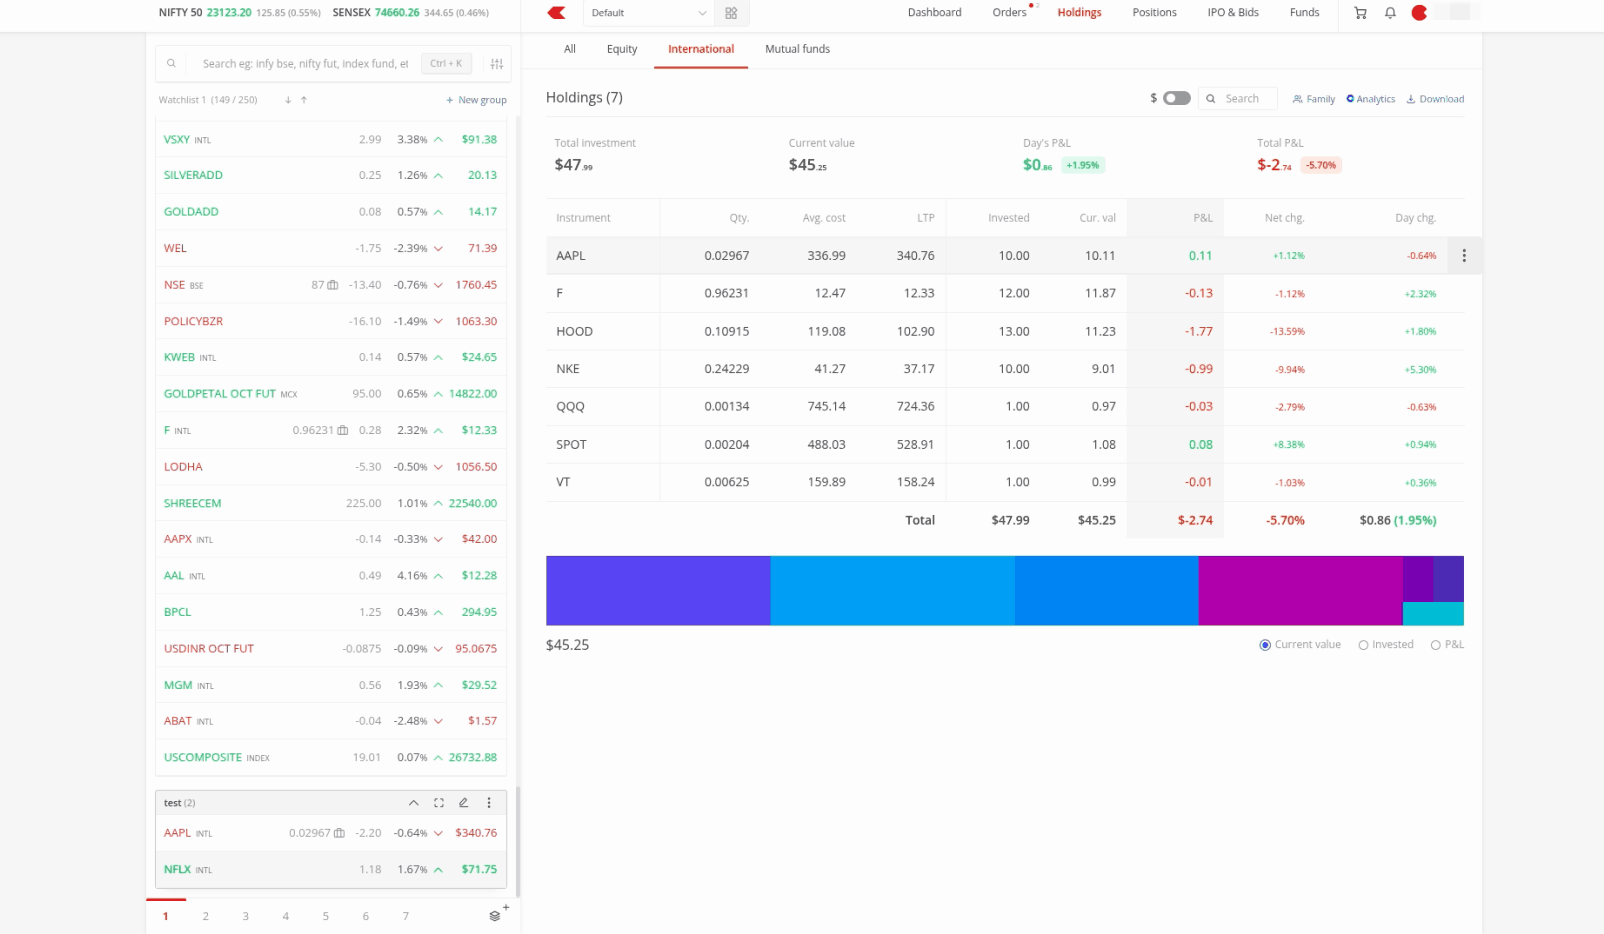Click the Download holdings icon link
This screenshot has height=934, width=1604.
[1435, 99]
